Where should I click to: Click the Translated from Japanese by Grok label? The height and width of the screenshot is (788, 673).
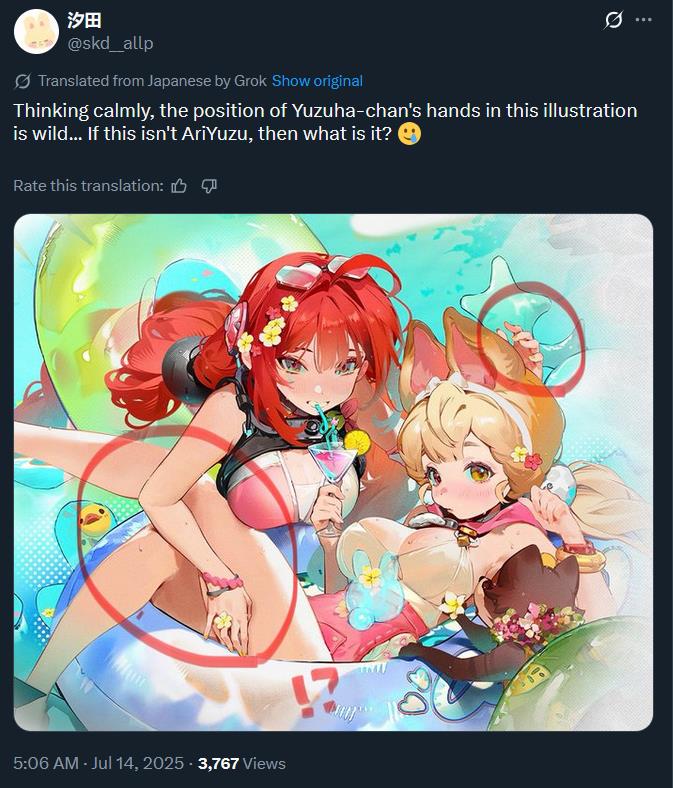point(152,81)
